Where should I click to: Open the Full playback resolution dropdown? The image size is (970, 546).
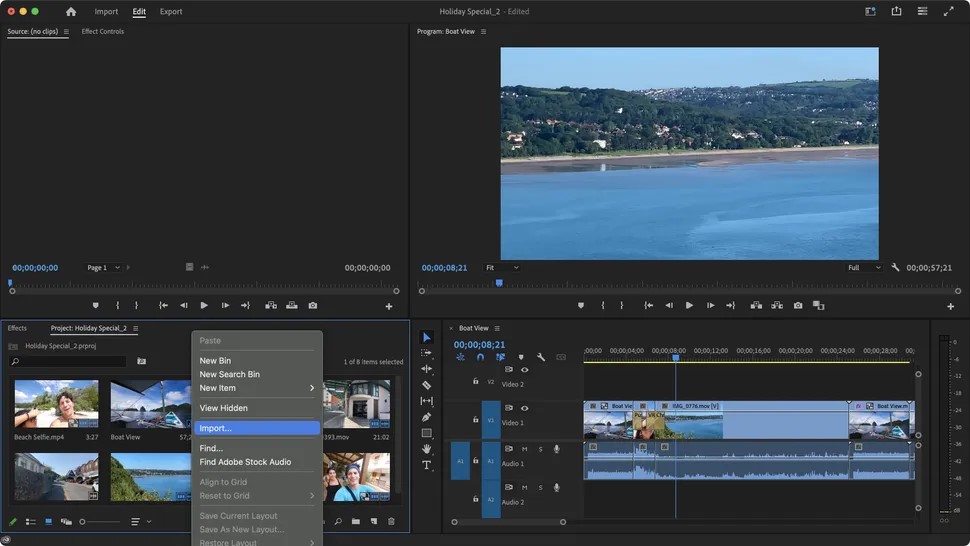(864, 268)
